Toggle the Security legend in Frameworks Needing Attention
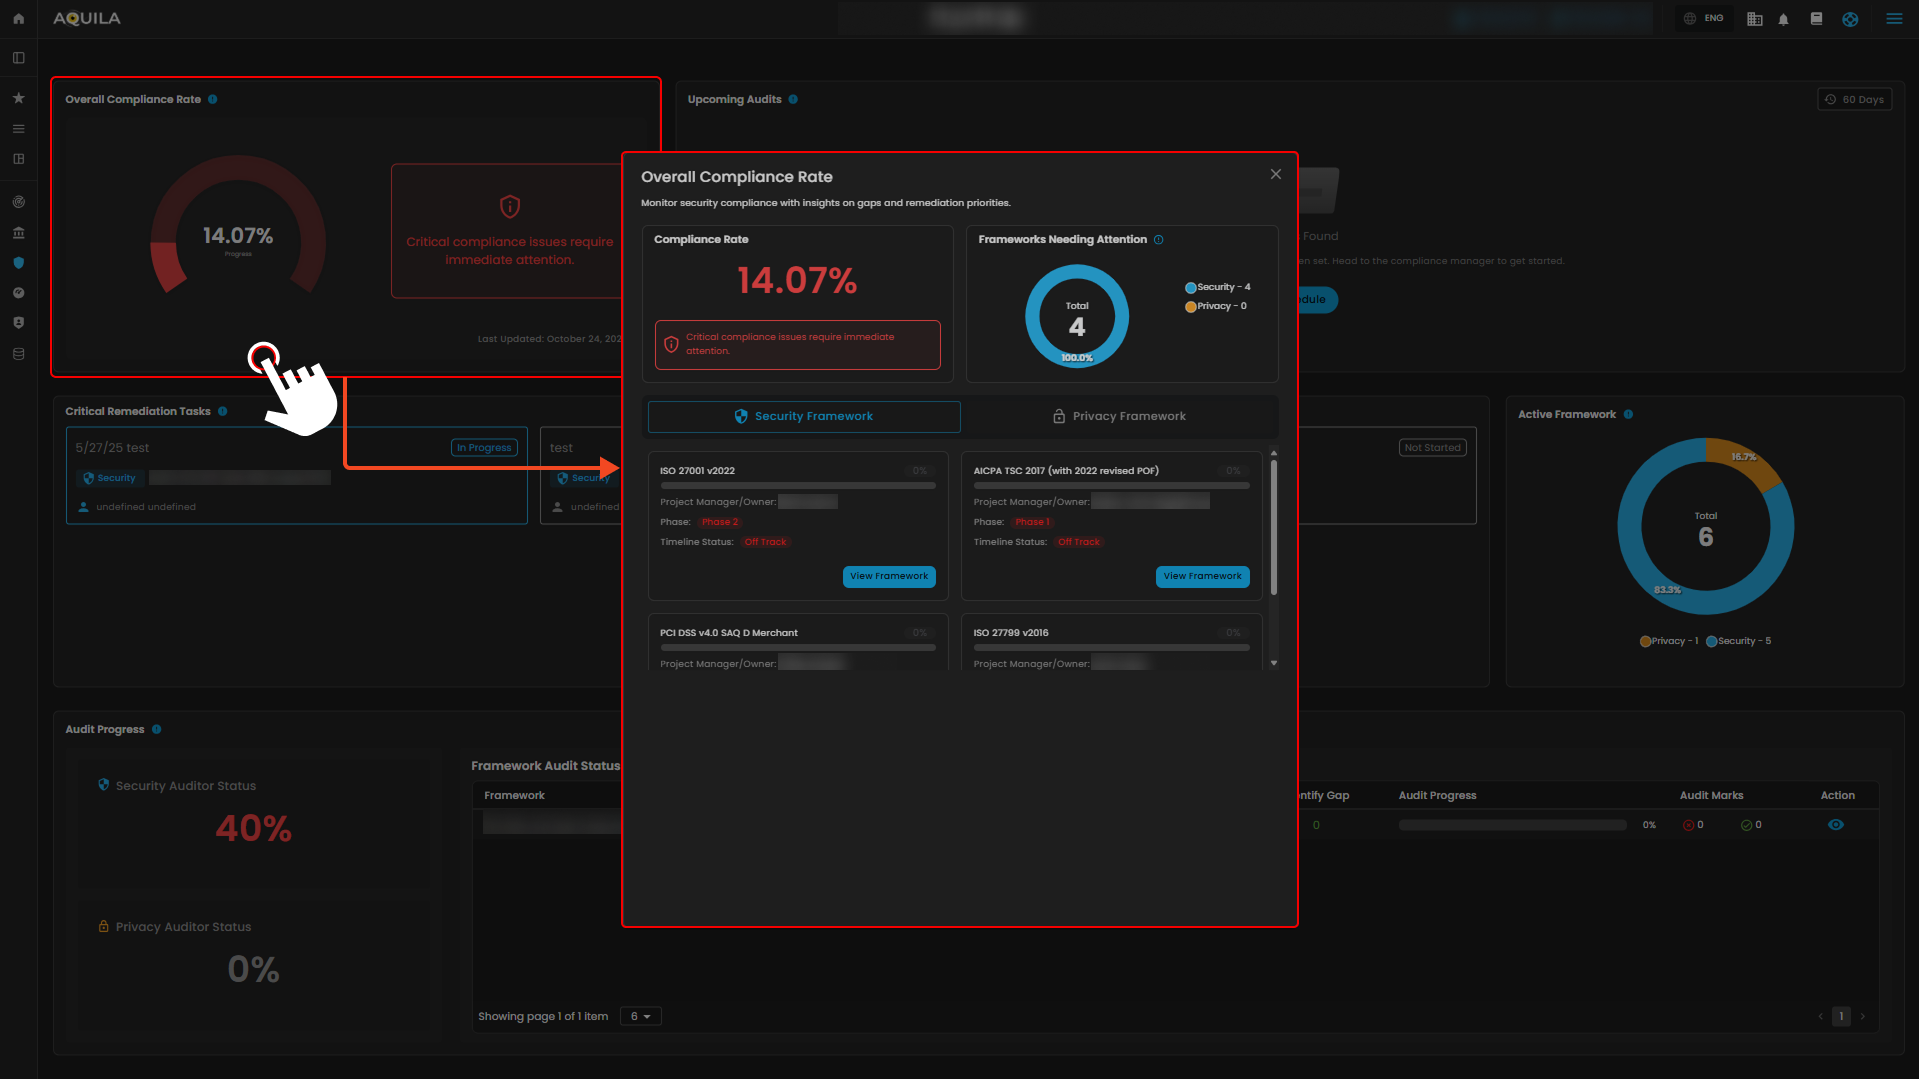Viewport: 1919px width, 1079px height. coord(1217,287)
